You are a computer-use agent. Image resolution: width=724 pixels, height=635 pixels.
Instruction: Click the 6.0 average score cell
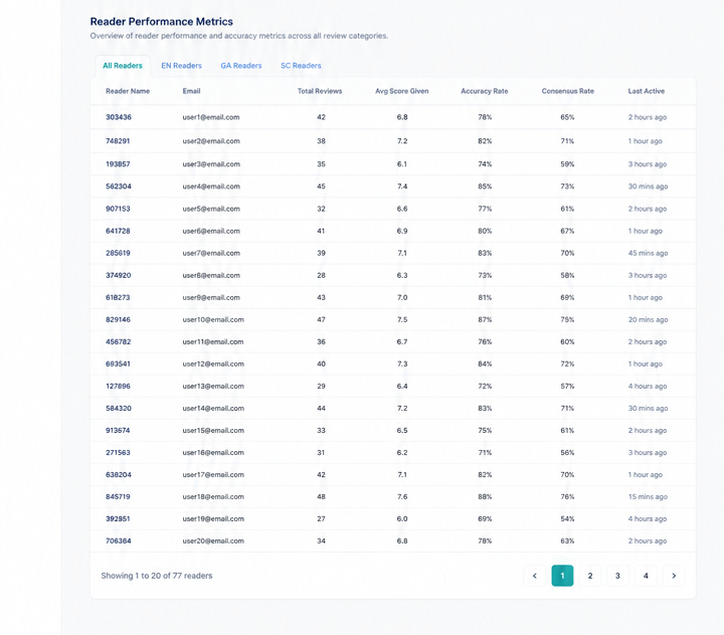402,519
